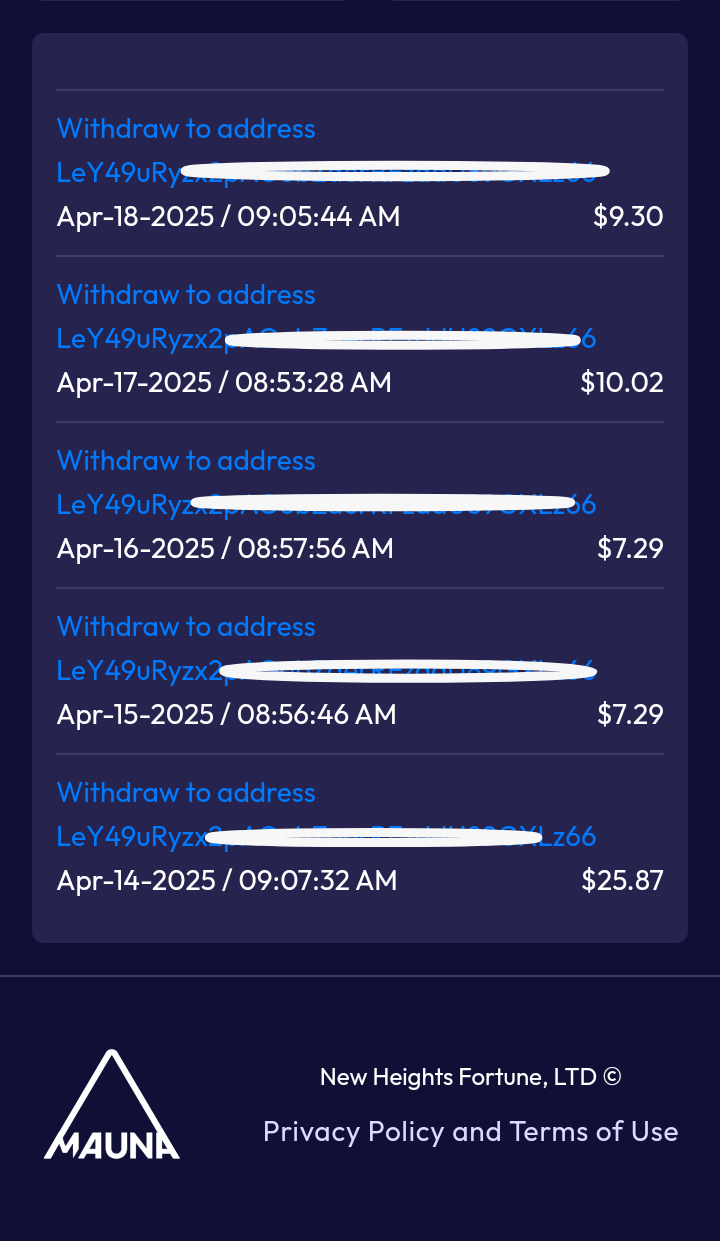Click the MAUNA mountain logo
The width and height of the screenshot is (720, 1241).
pos(112,1105)
